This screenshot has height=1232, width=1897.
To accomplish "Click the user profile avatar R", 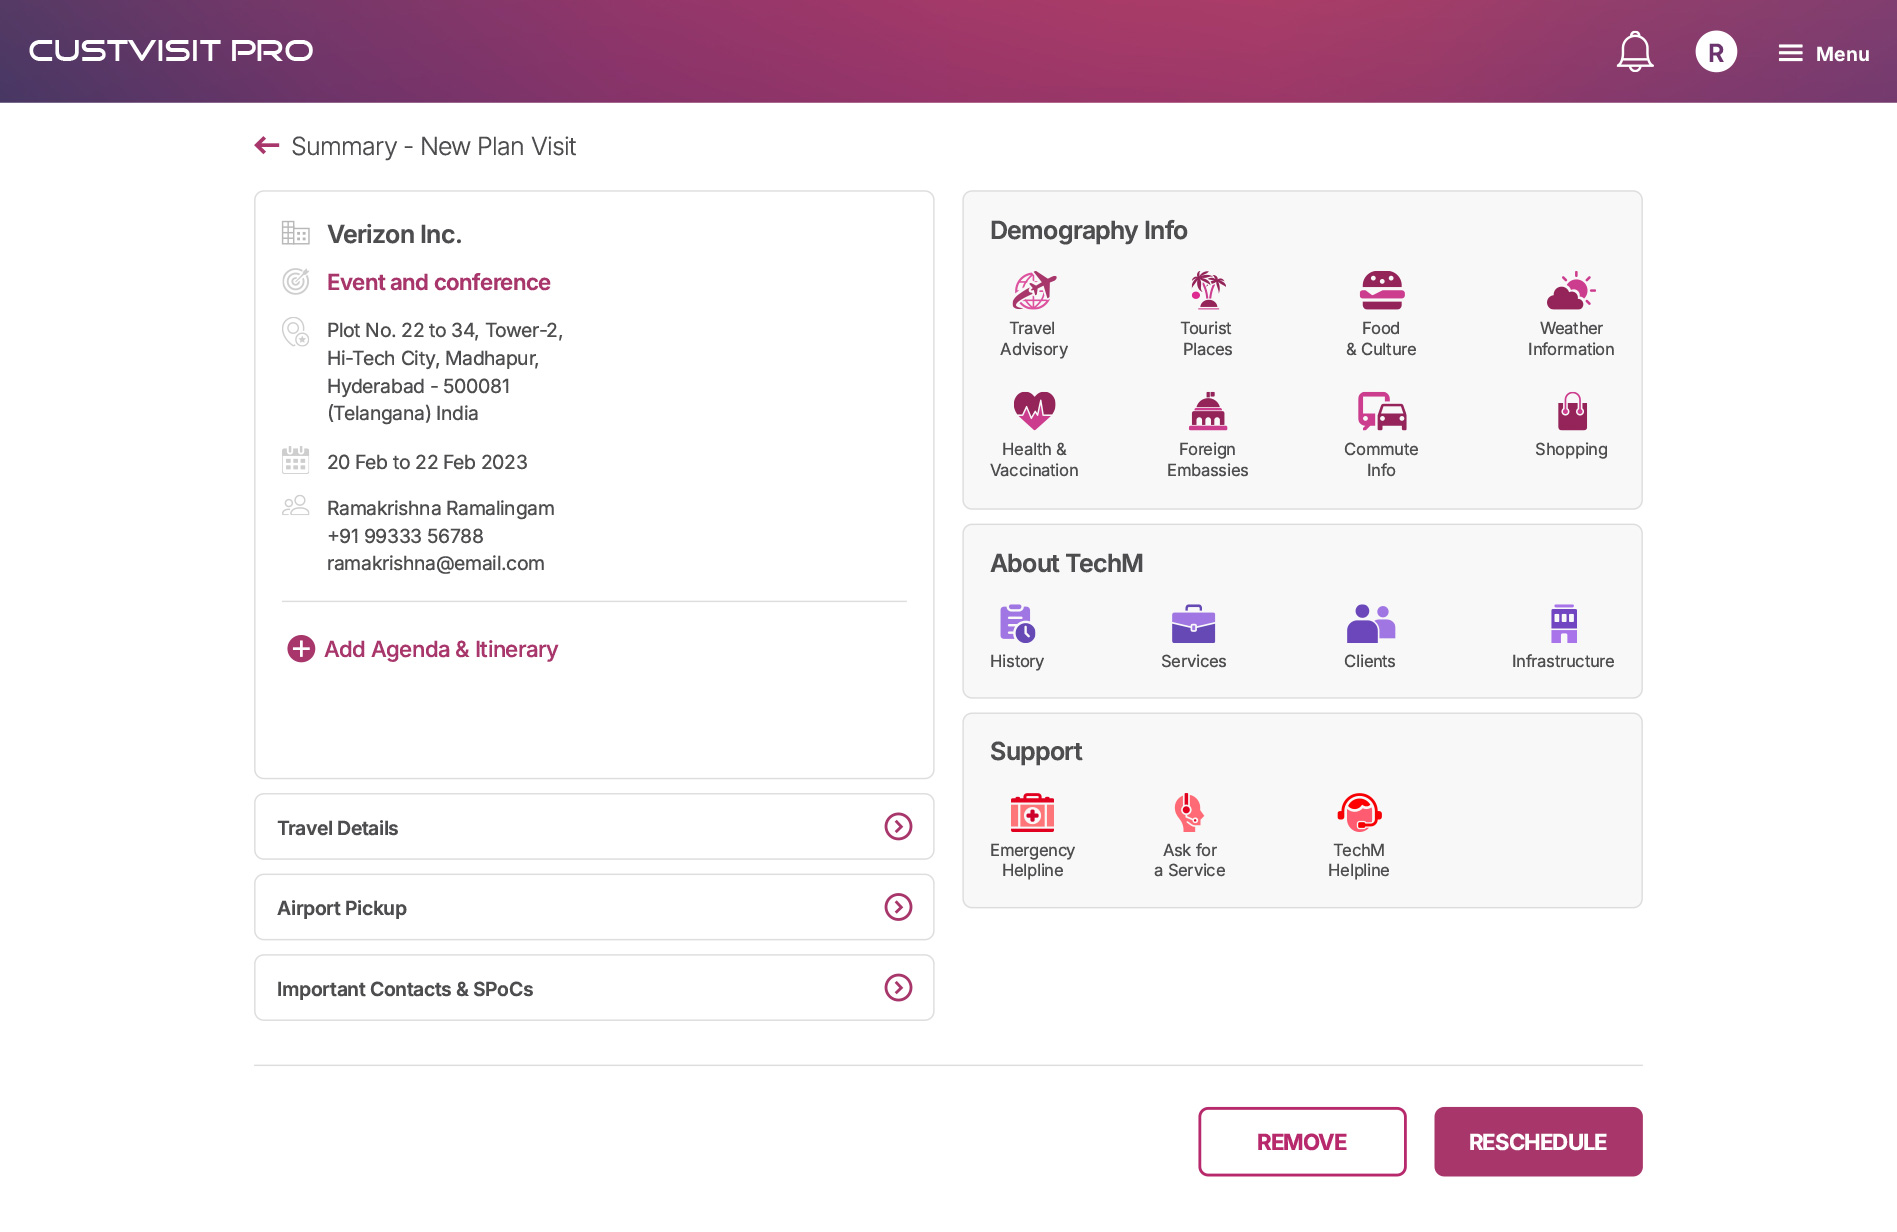I will (1715, 52).
